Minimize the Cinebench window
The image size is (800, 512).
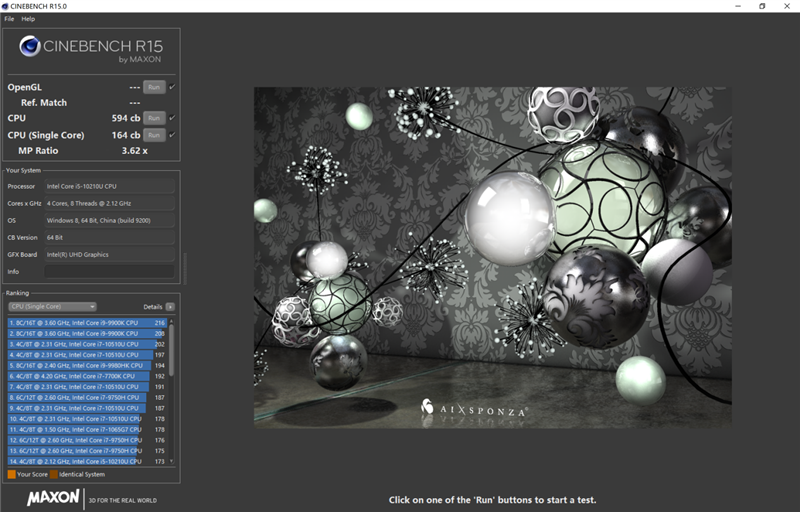coord(738,6)
